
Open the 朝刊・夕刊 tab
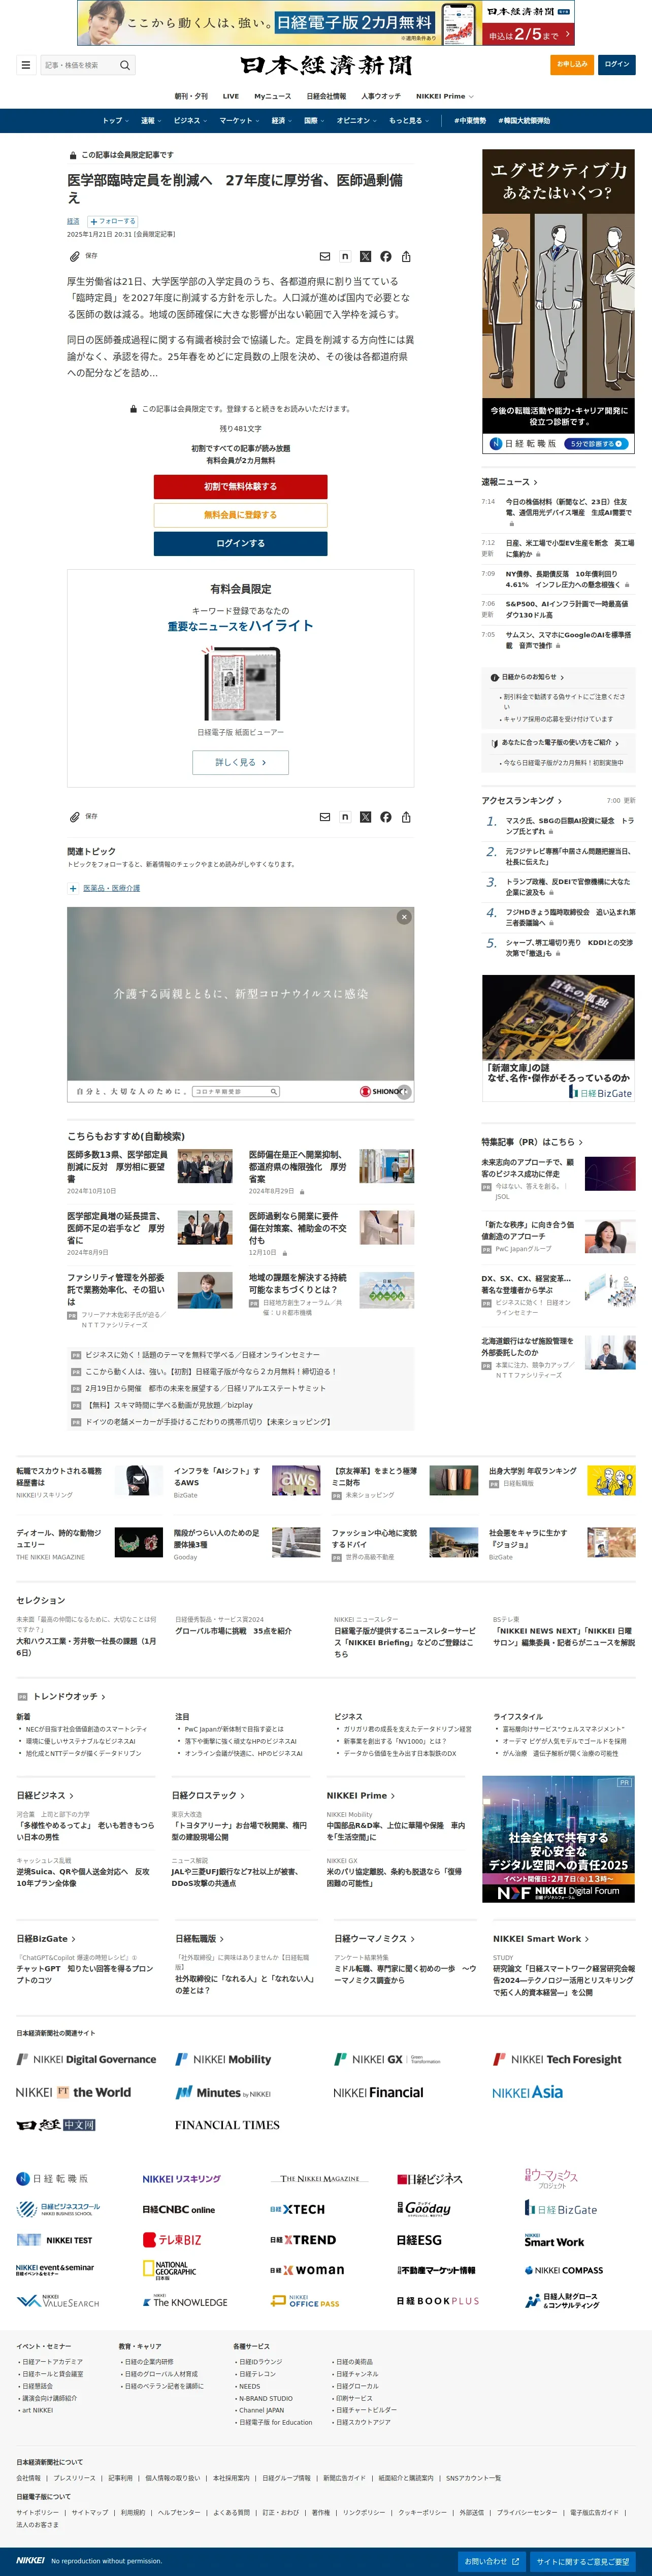[x=191, y=96]
